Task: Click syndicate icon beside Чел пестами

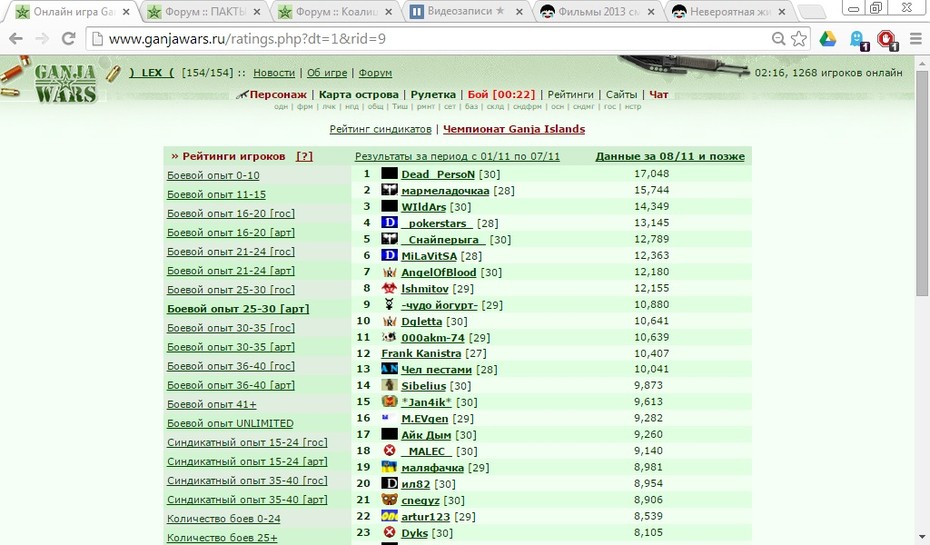Action: 389,369
